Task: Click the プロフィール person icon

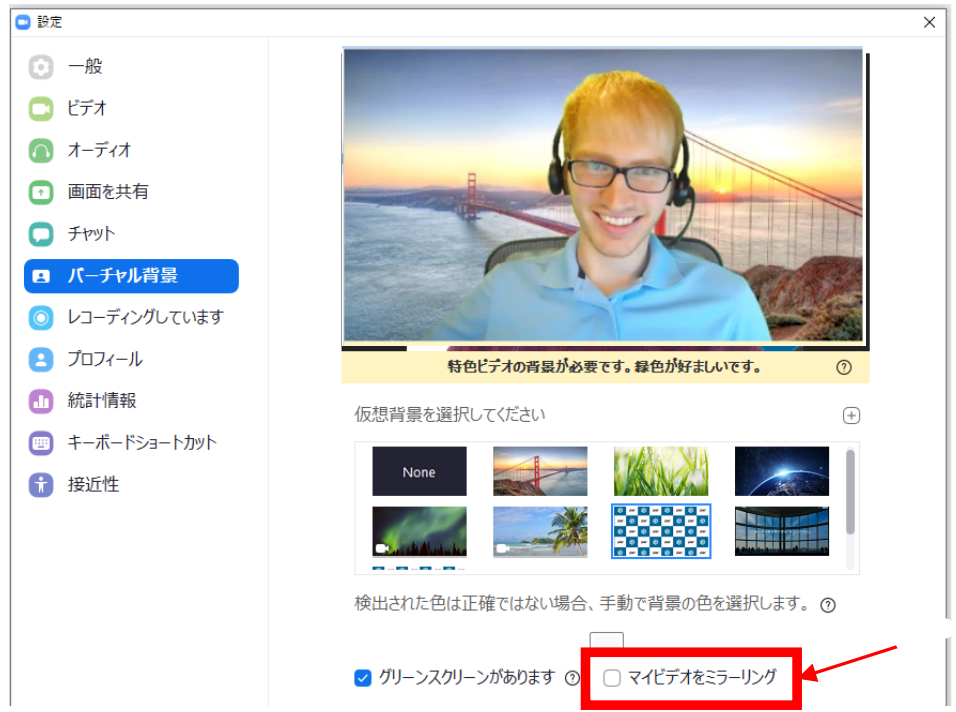Action: [x=41, y=359]
